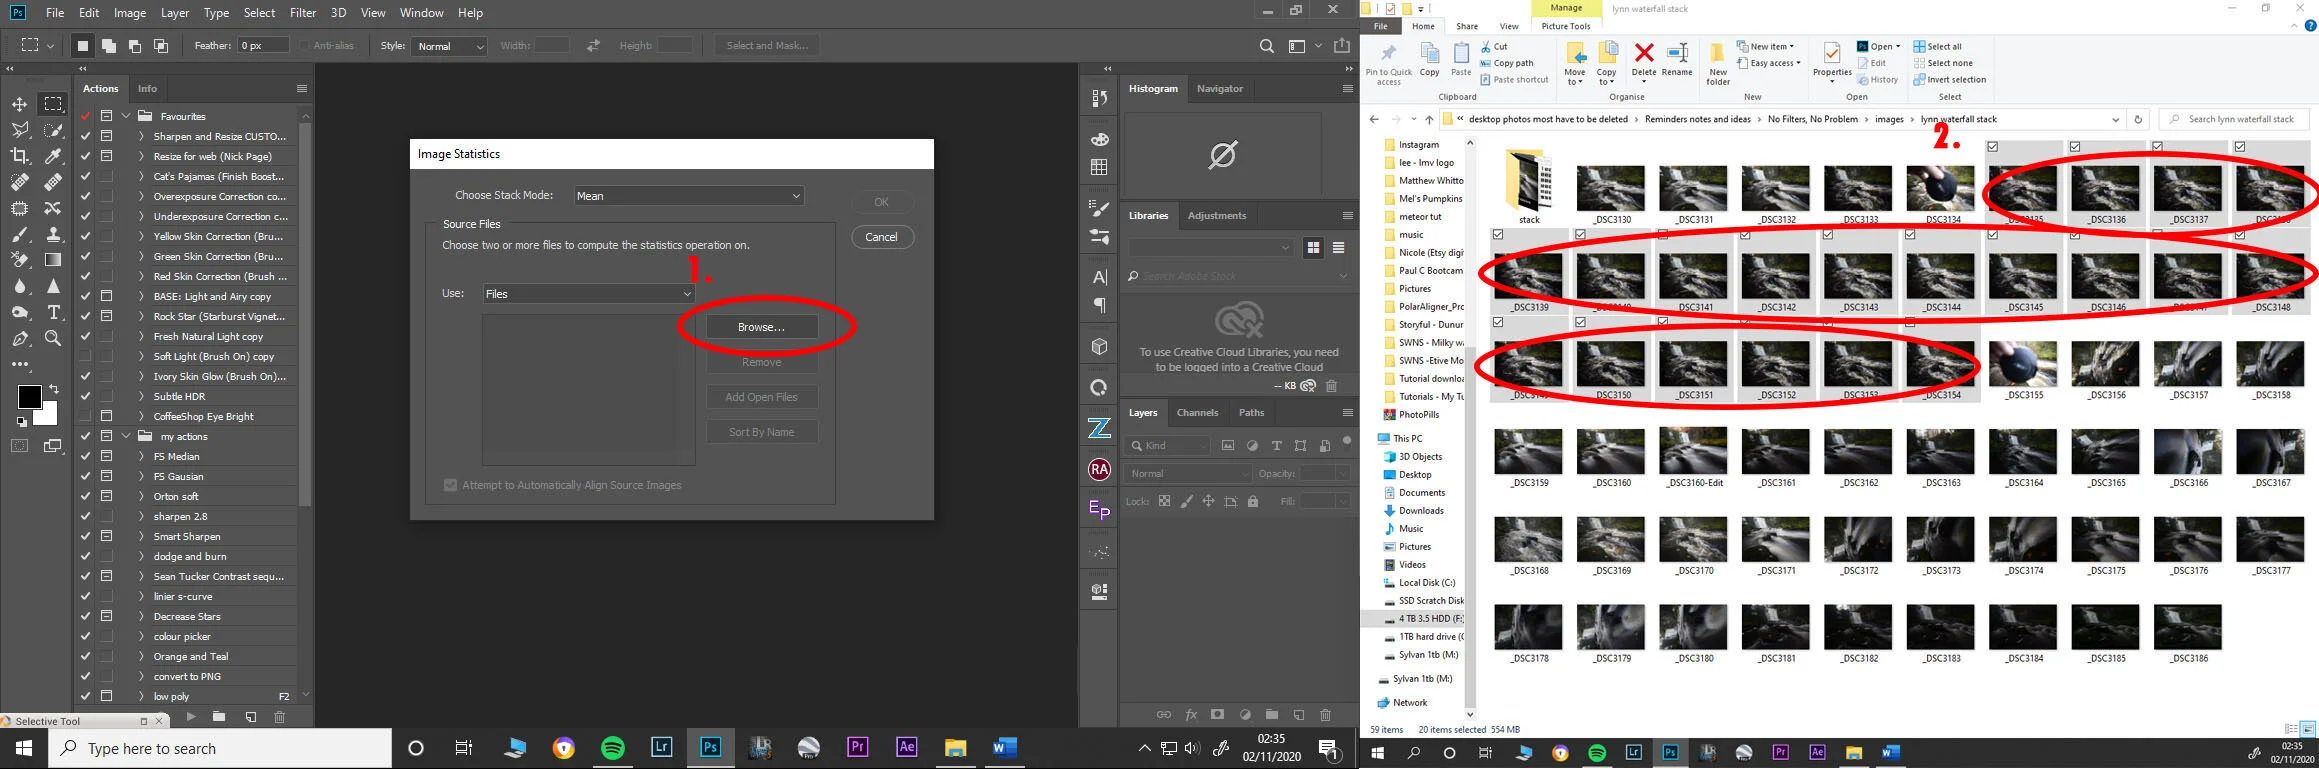The image size is (2319, 769).
Task: Switch to the Navigator tab
Action: click(x=1220, y=88)
